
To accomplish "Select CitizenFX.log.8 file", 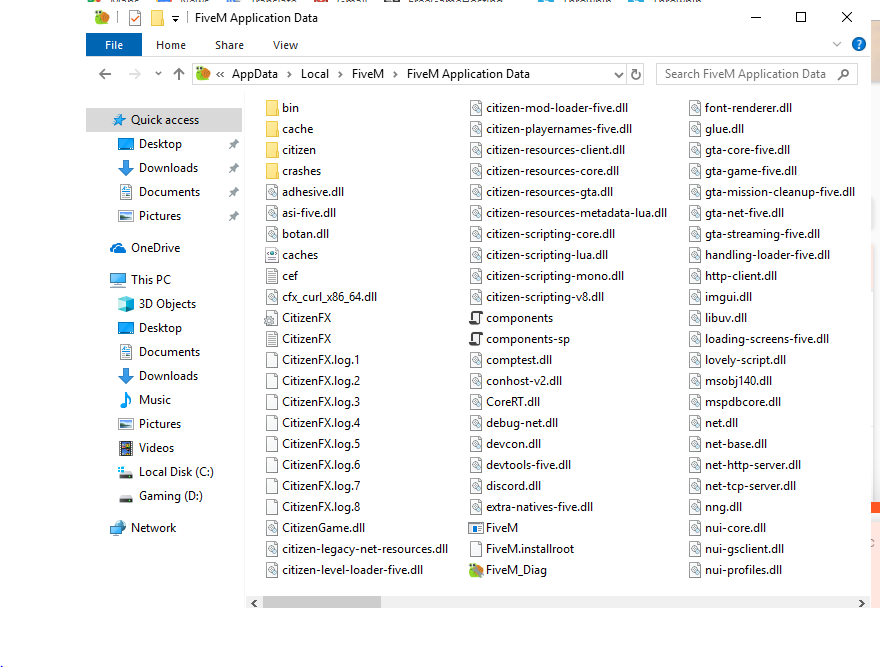I will coord(313,507).
